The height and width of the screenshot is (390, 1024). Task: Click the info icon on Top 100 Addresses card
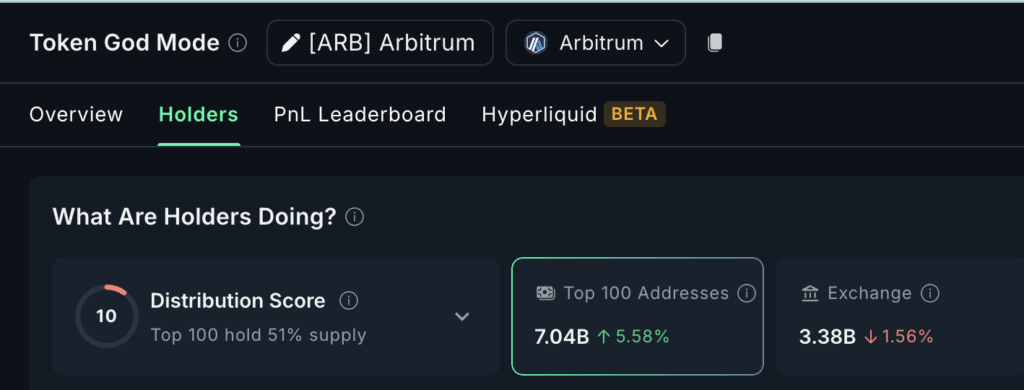pos(746,293)
